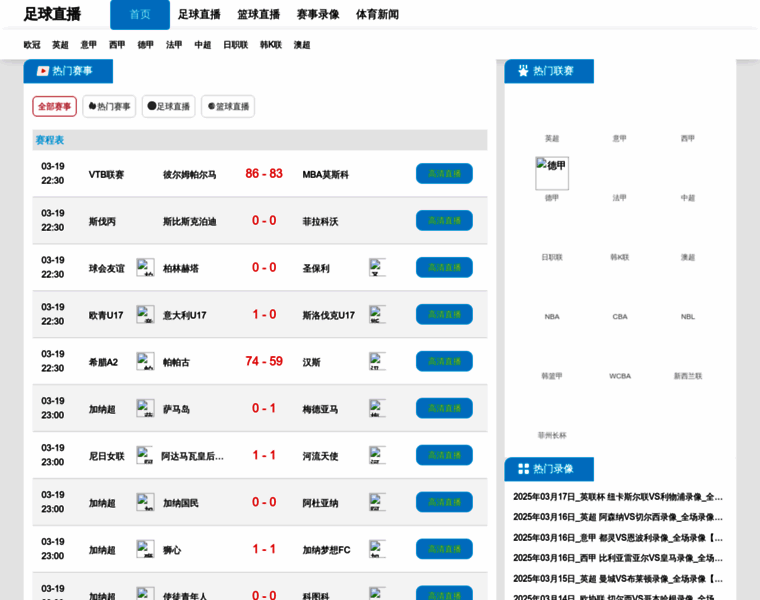Open WCBA in the 热门联赛 panel
The width and height of the screenshot is (760, 600).
click(x=620, y=376)
